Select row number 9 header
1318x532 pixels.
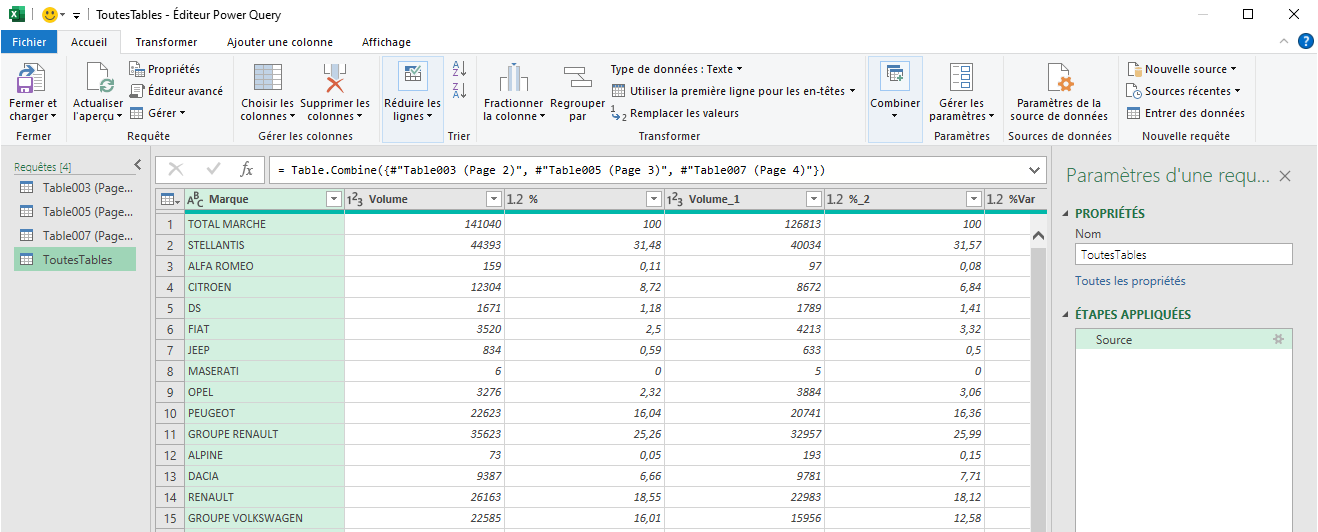pos(170,392)
